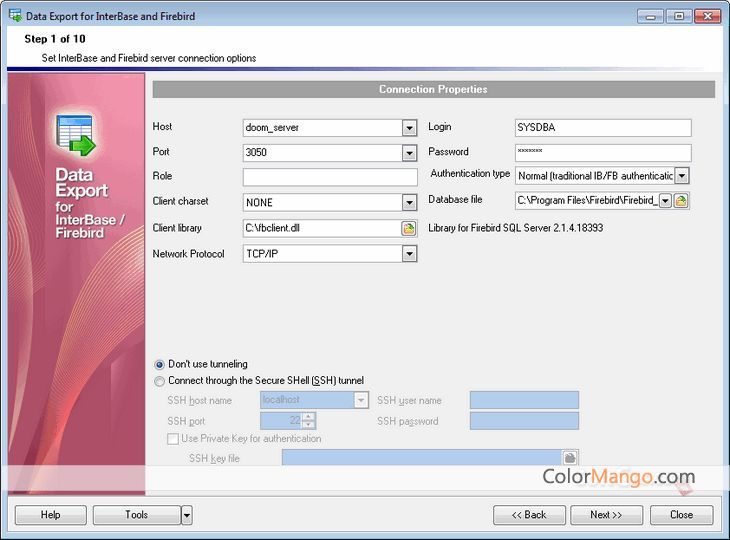Click the SSH user name field
The image size is (730, 540).
point(524,400)
